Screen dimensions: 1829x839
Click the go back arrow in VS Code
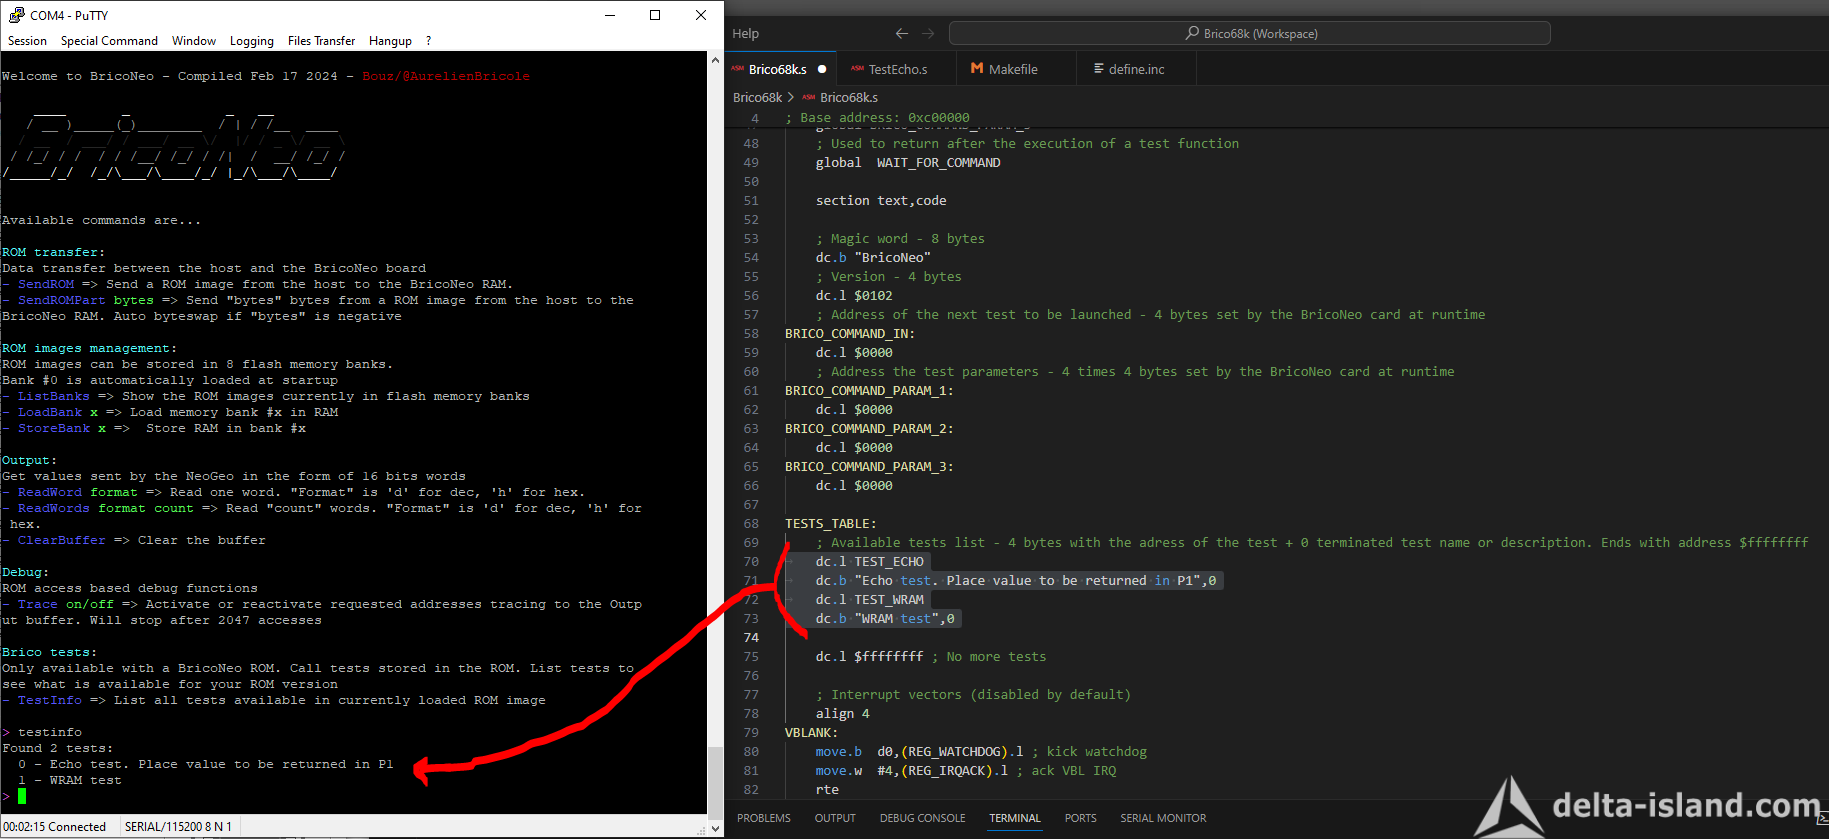click(902, 33)
